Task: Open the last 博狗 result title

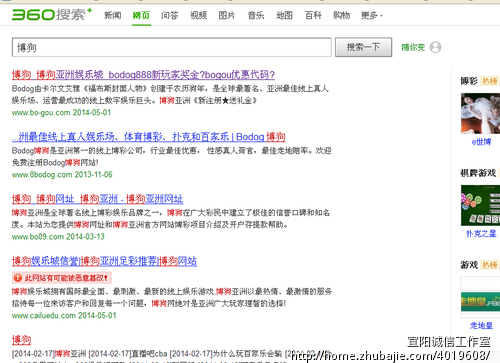Action: (x=22, y=340)
